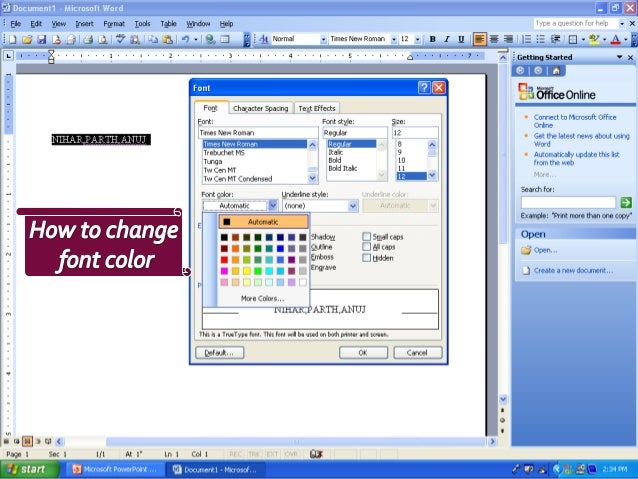Click the Open folder icon in toolbar
The image size is (638, 479).
point(27,39)
